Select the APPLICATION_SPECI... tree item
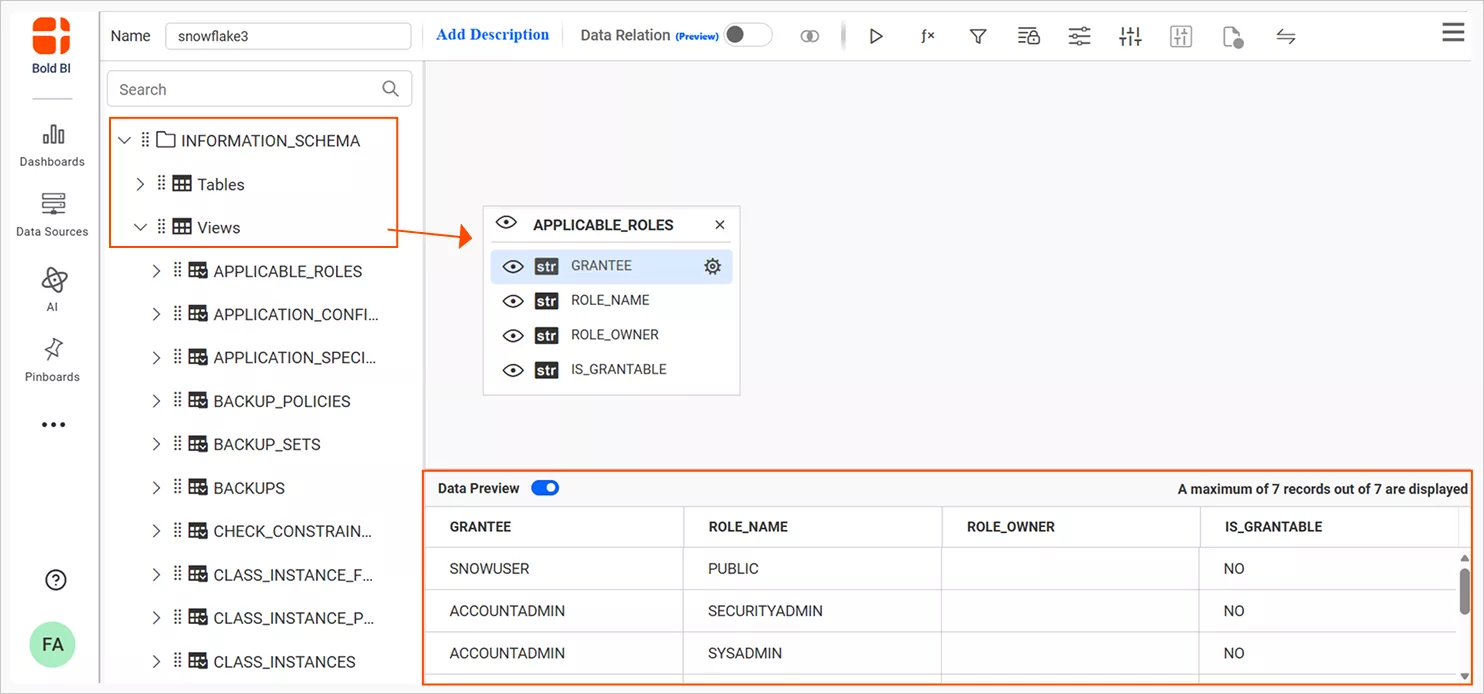Viewport: 1484px width, 694px height. coord(296,358)
